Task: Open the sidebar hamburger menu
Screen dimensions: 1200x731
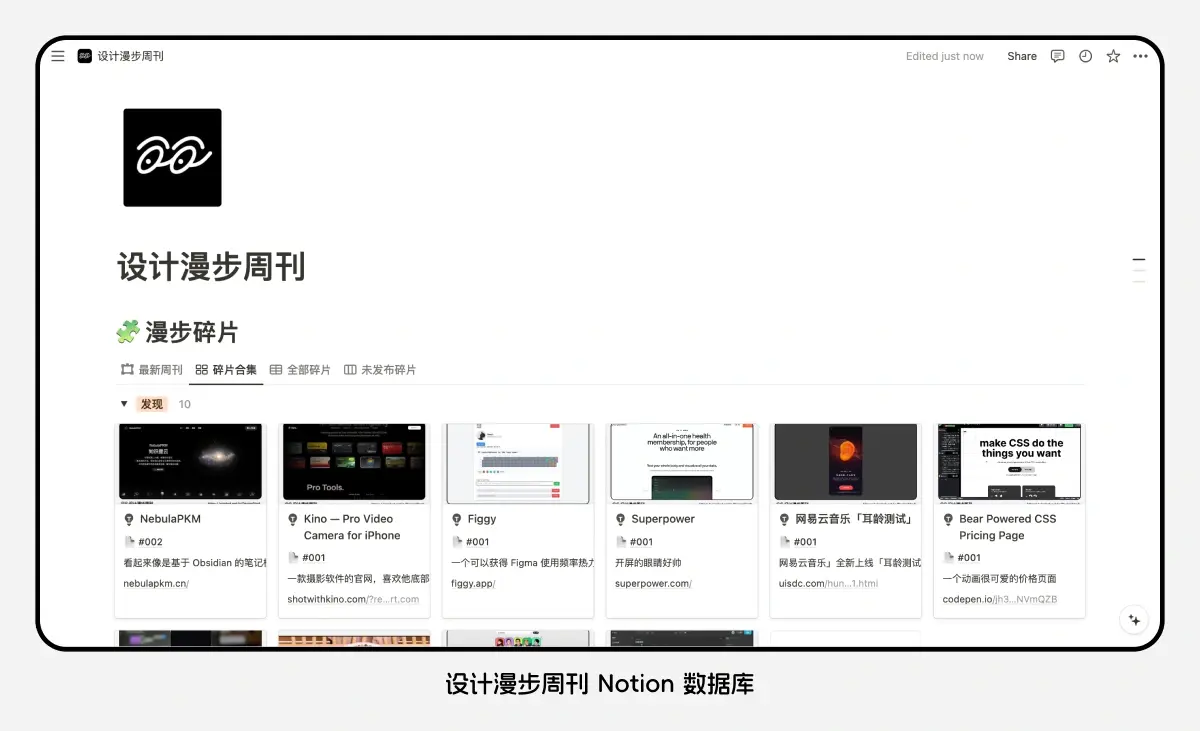Action: [x=58, y=56]
